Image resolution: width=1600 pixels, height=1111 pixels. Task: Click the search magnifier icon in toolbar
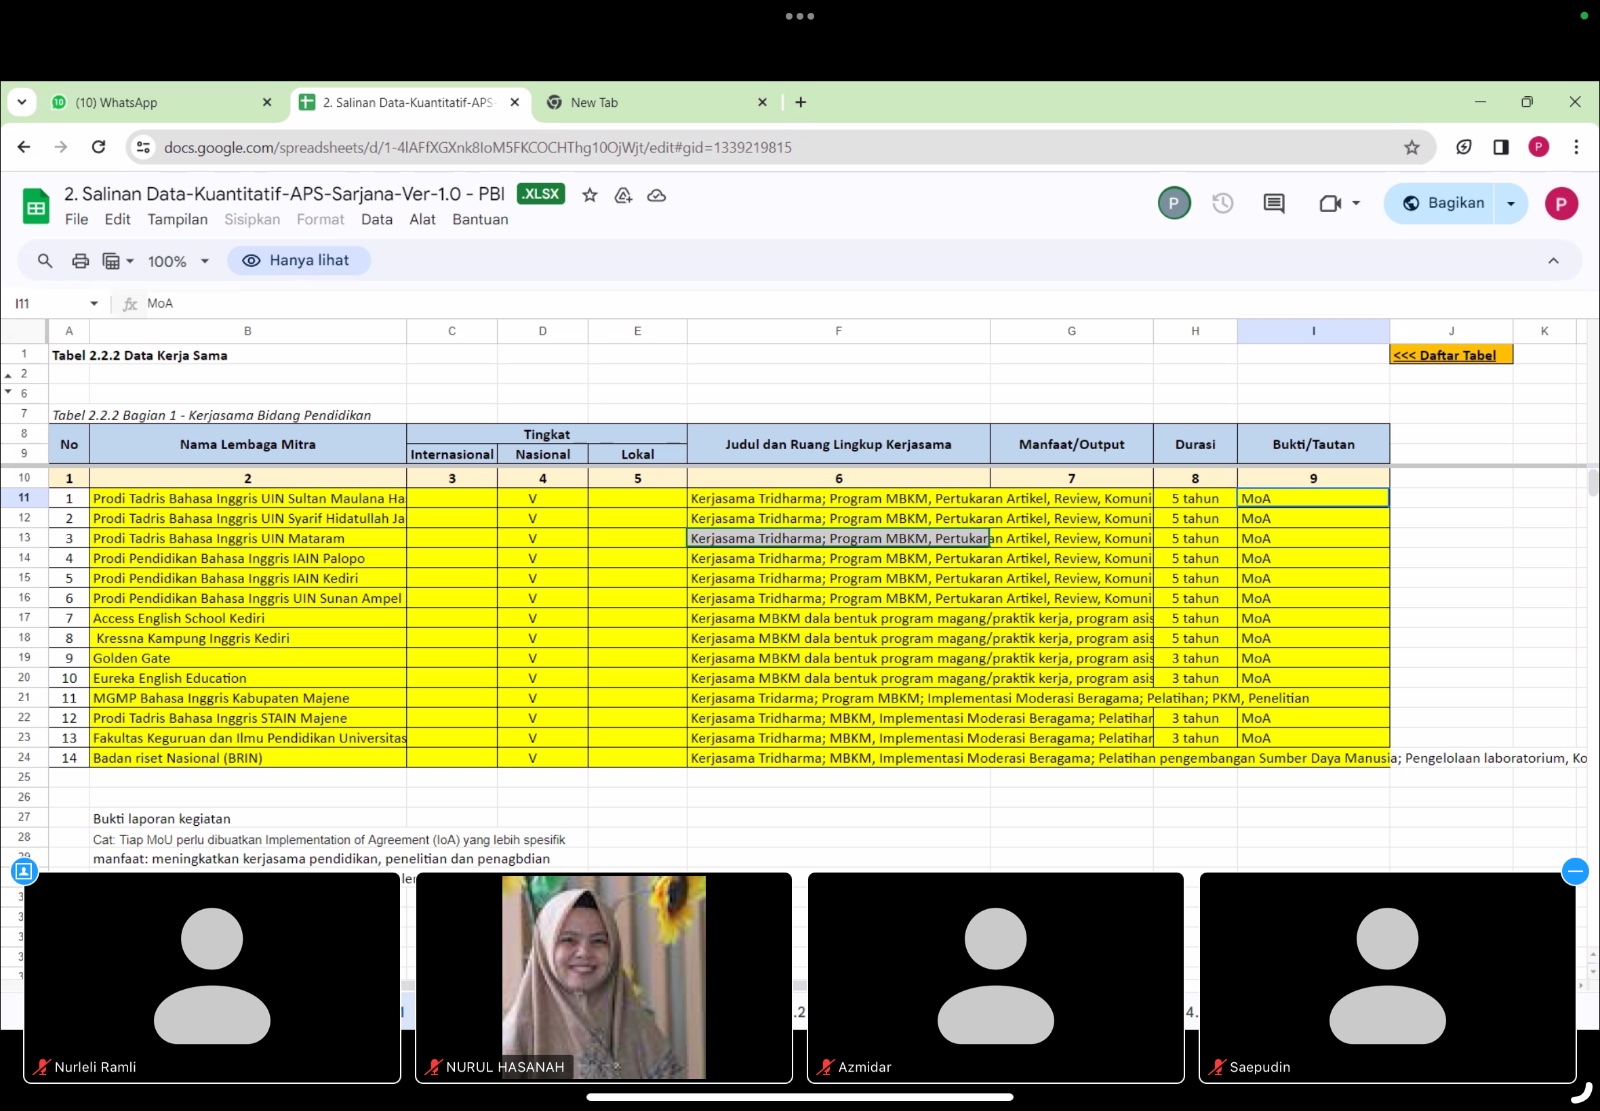tap(45, 261)
